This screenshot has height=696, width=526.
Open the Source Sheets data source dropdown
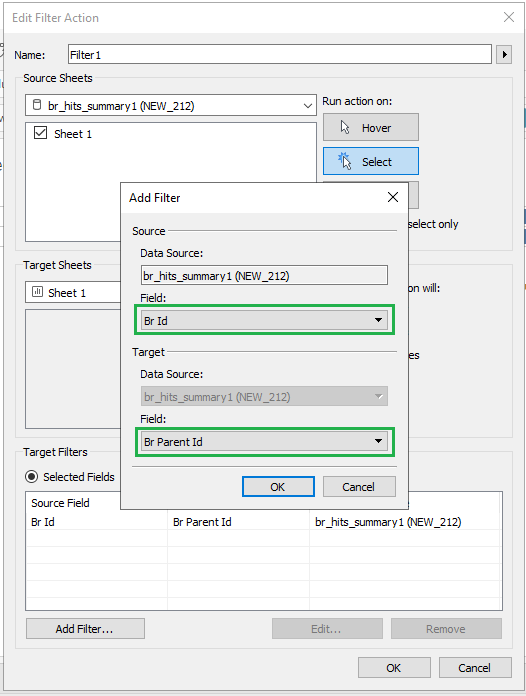point(171,105)
